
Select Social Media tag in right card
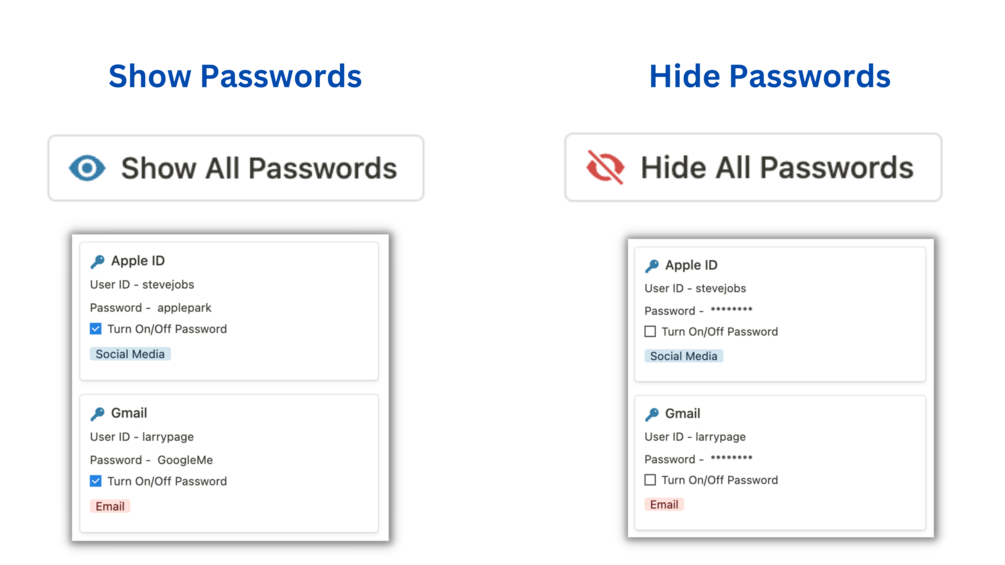(683, 356)
